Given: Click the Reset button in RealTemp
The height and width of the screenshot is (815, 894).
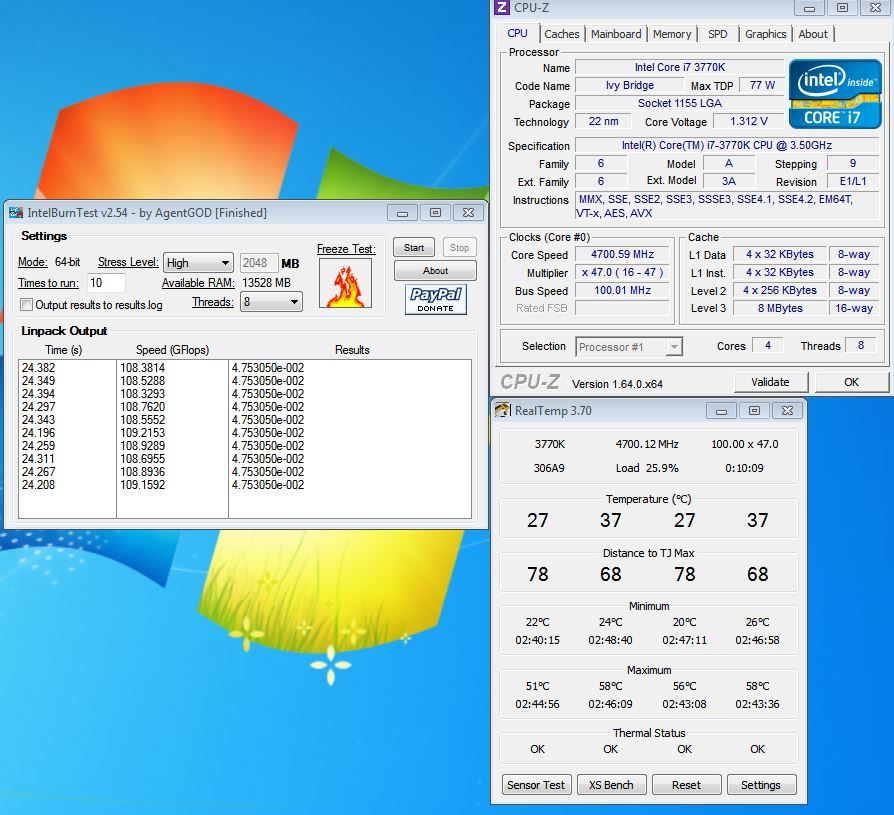Looking at the screenshot, I should coord(686,785).
